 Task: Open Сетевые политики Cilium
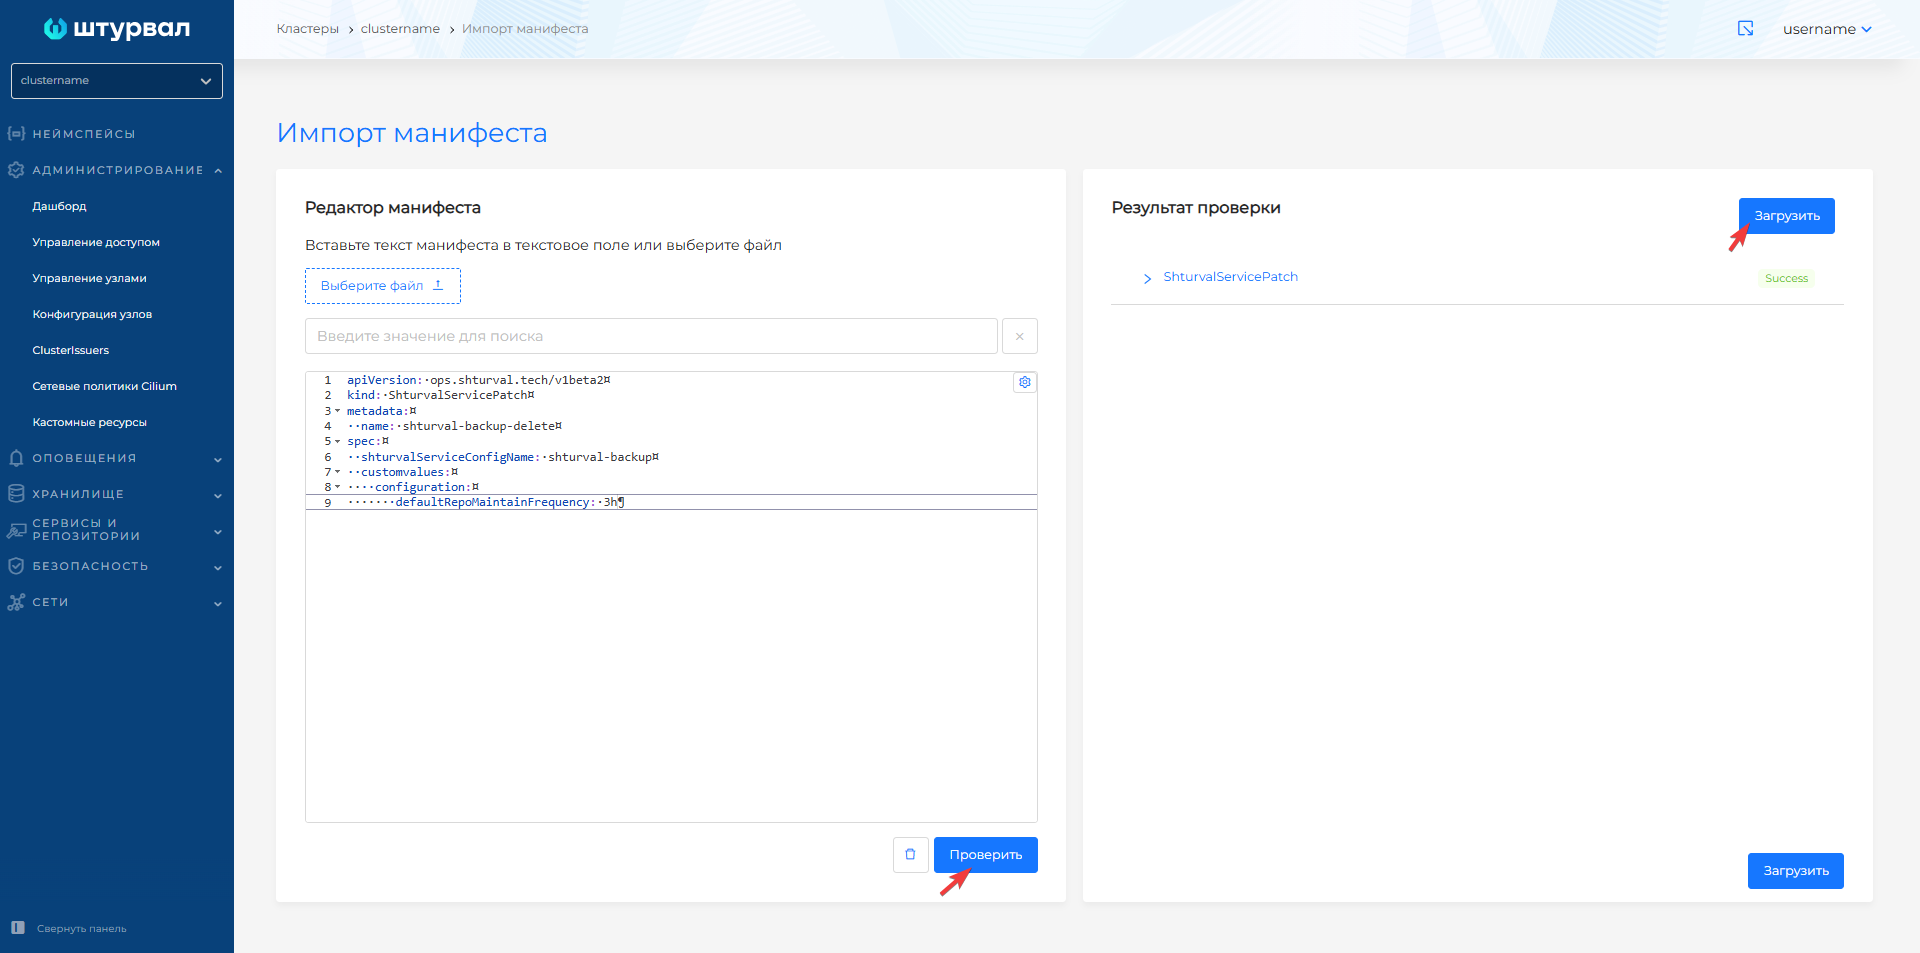pyautogui.click(x=104, y=386)
